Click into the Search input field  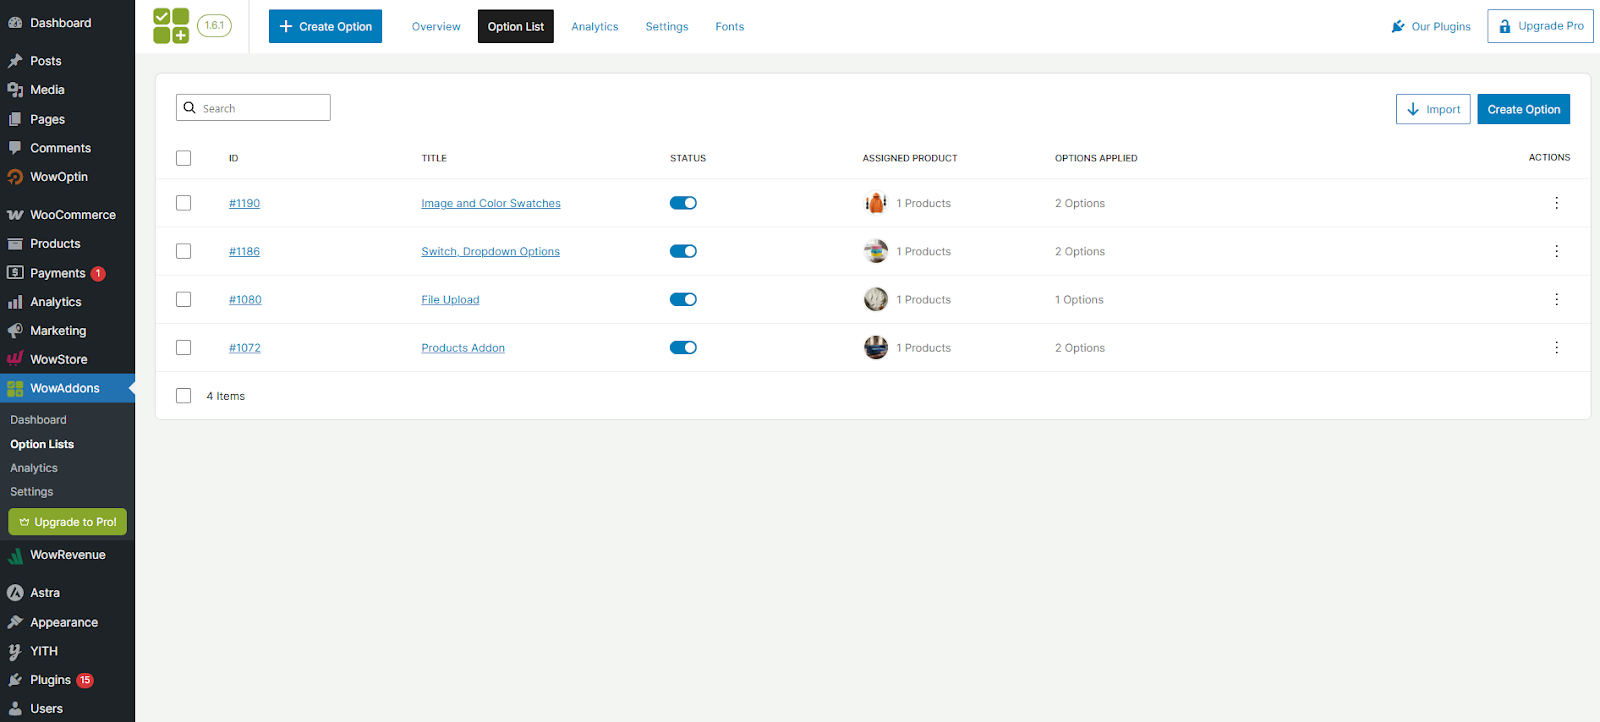[x=253, y=108]
